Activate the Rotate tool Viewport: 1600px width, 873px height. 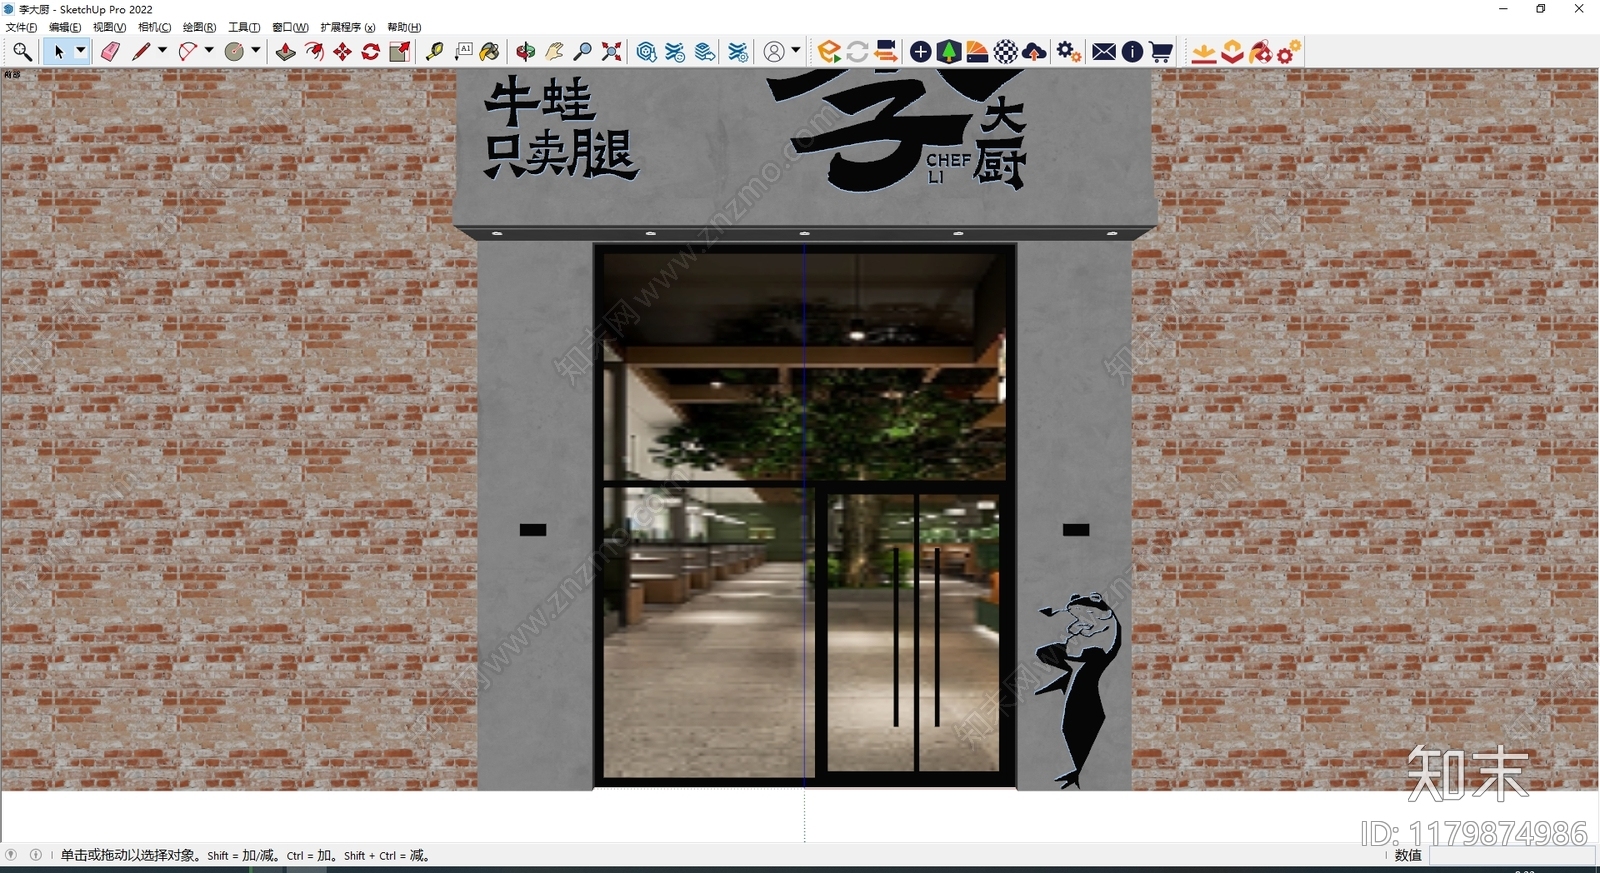[x=371, y=52]
